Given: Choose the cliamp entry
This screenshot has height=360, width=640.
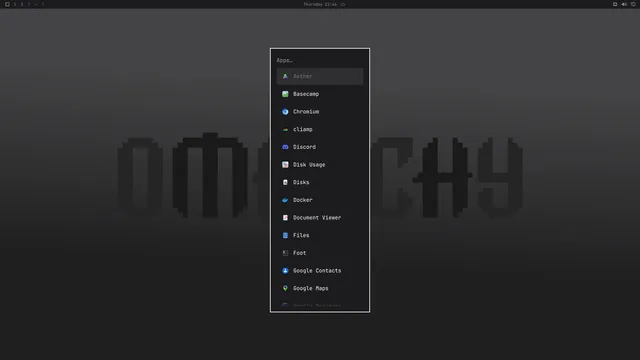Looking at the screenshot, I should point(320,129).
